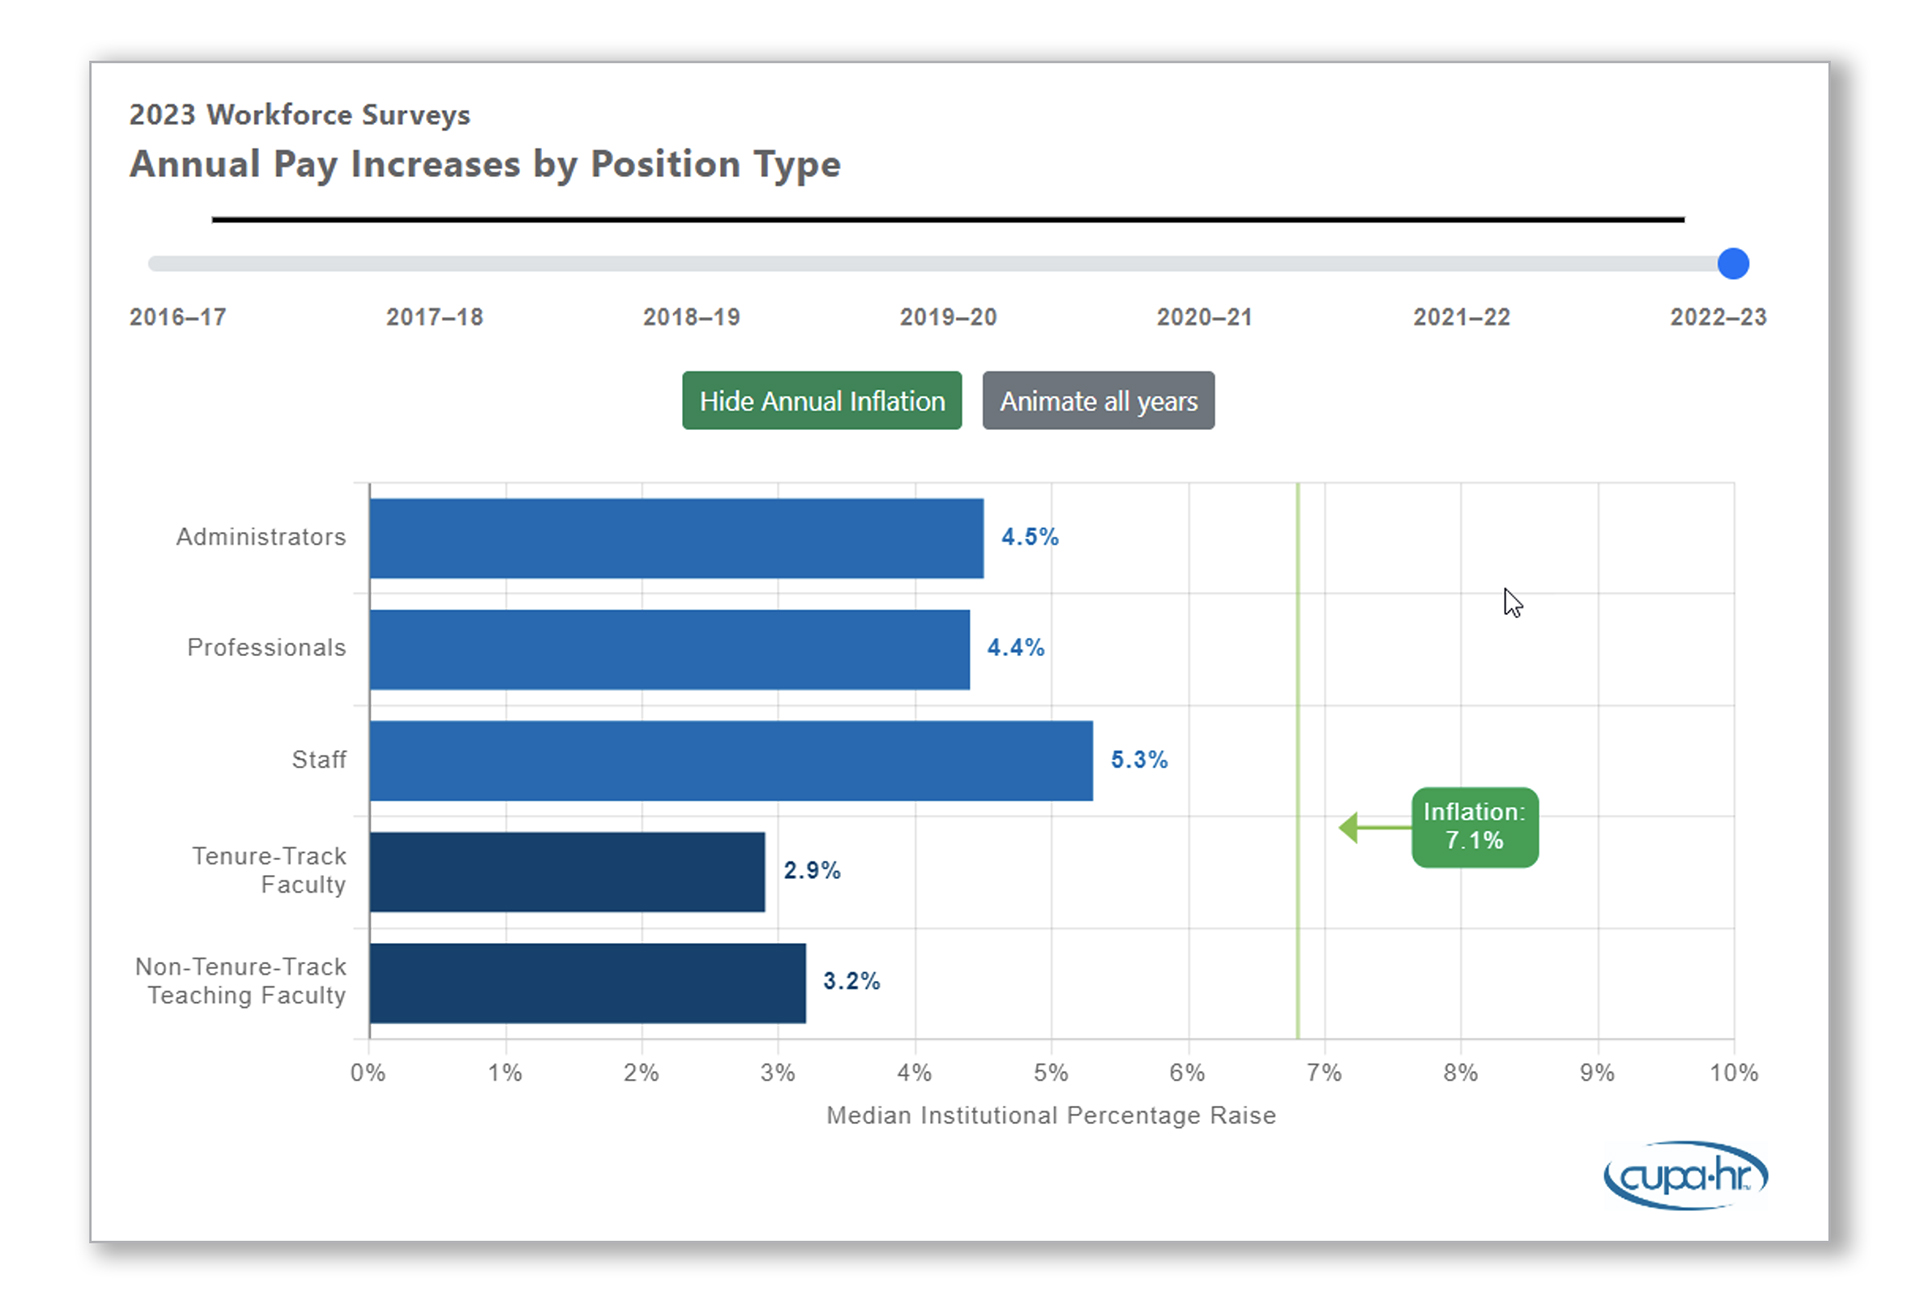
Task: Select the 2022–23 year label
Action: (1718, 317)
